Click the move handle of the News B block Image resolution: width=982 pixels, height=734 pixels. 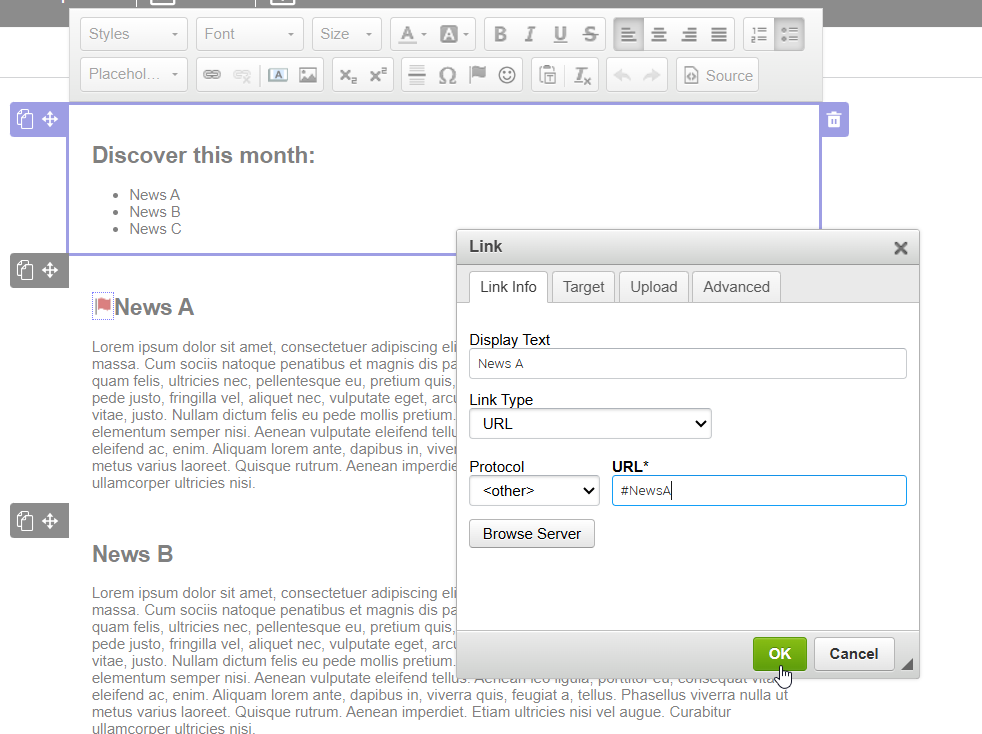tap(50, 521)
